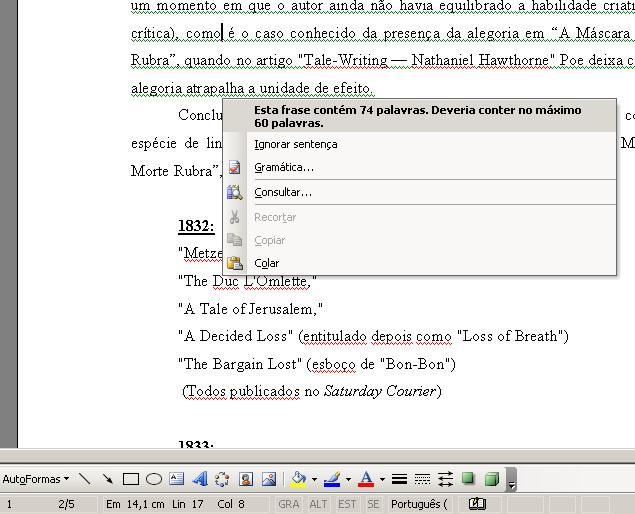Click the Consultar binoculars icon in context menu
This screenshot has width=635, height=514.
point(234,192)
